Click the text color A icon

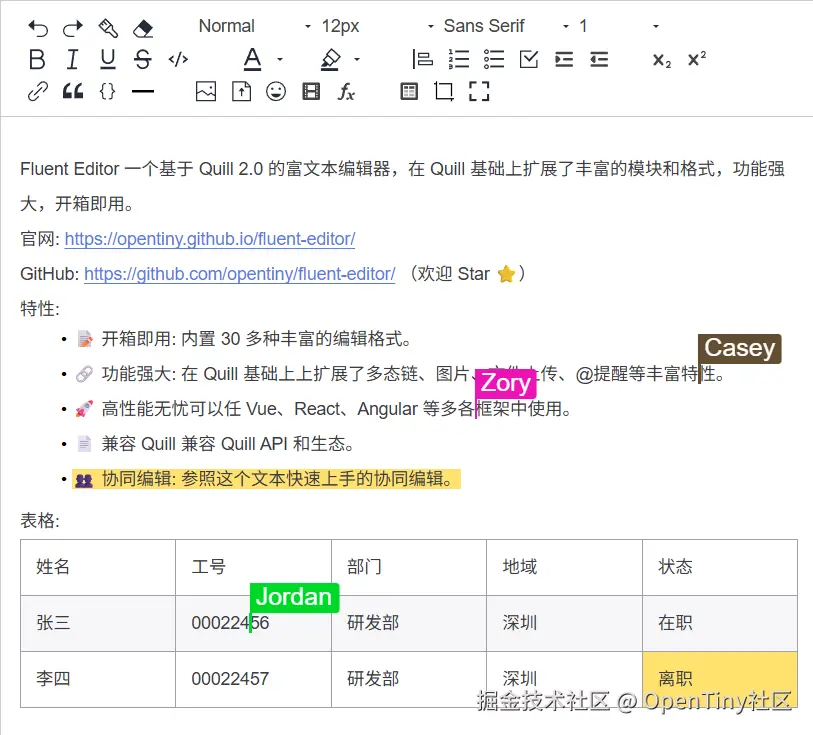253,59
